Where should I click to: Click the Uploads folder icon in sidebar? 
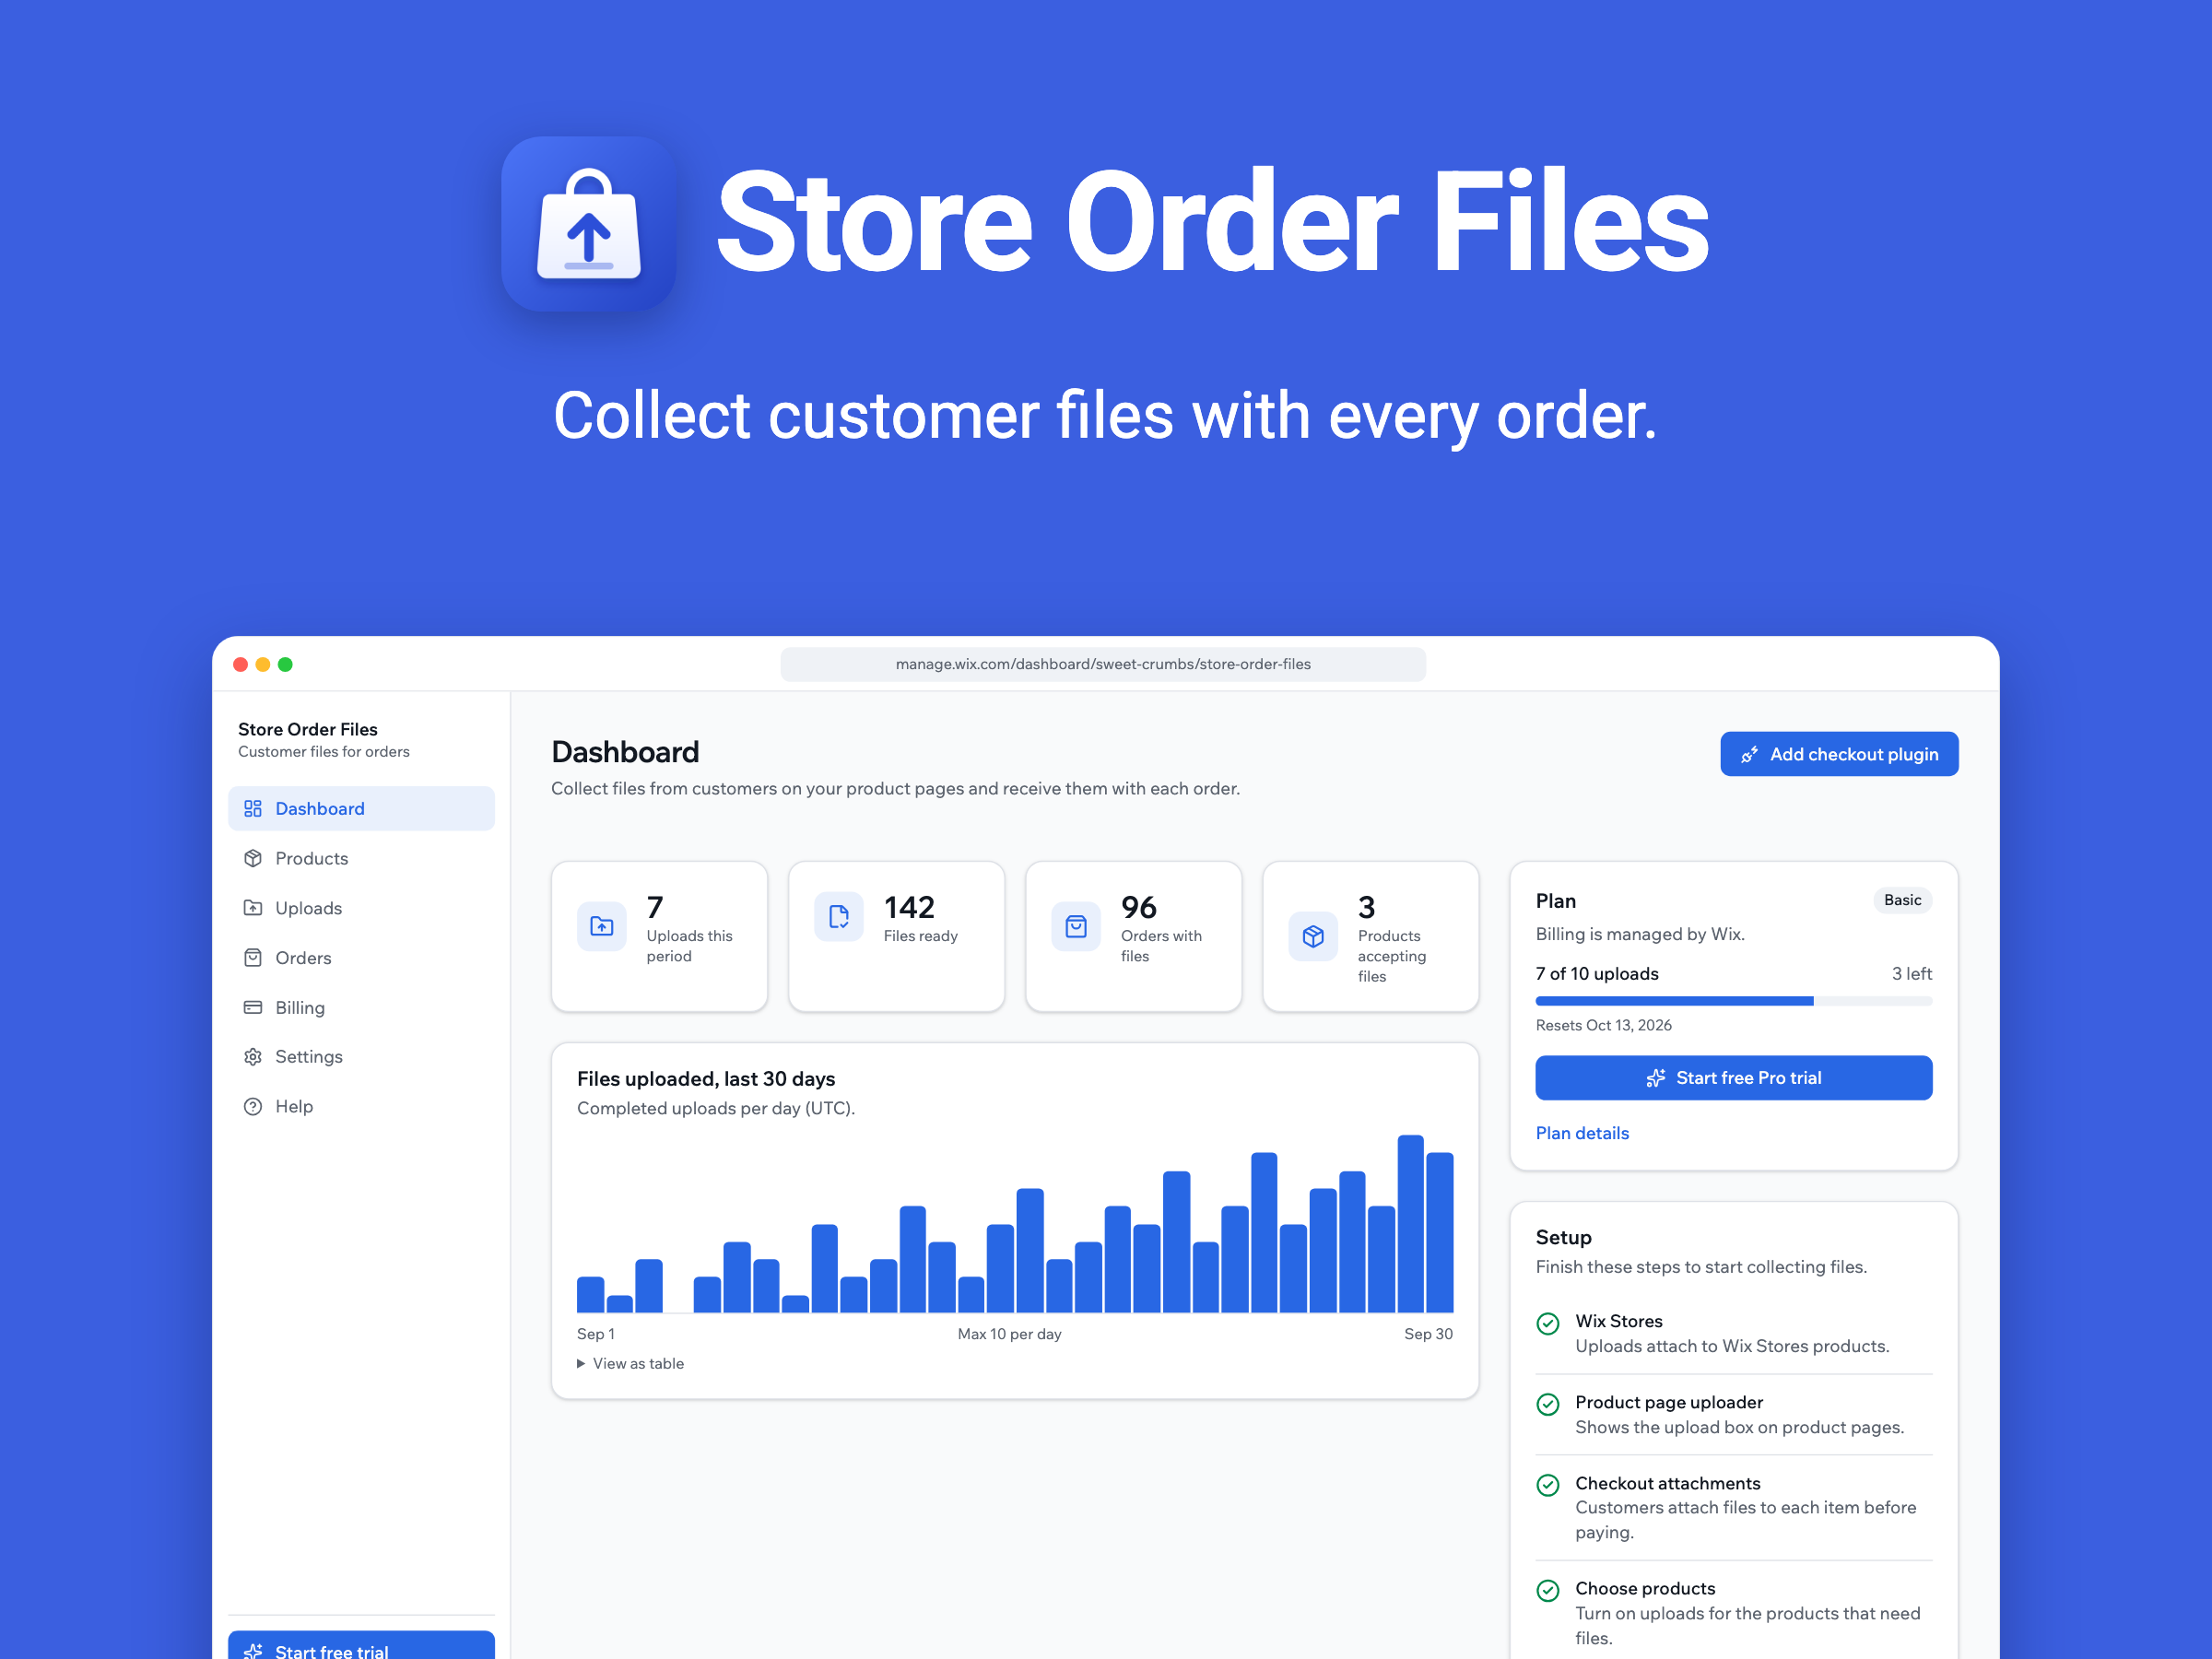pyautogui.click(x=253, y=908)
